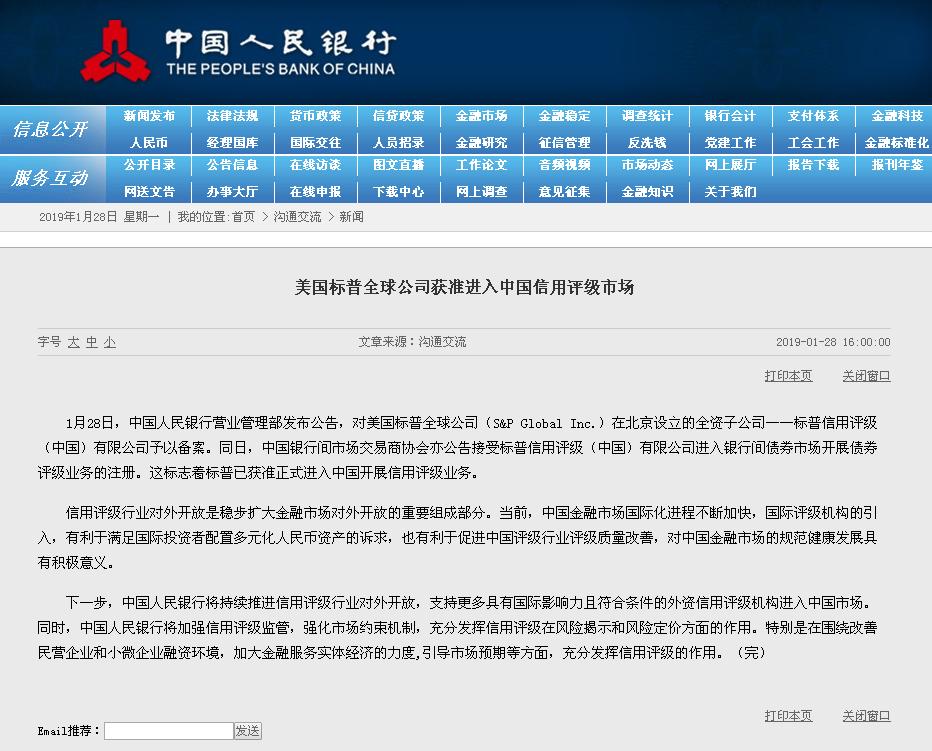Click the article title 美国标普全球公司获准进入中国信用评级市场
This screenshot has width=932, height=751.
pyautogui.click(x=465, y=287)
